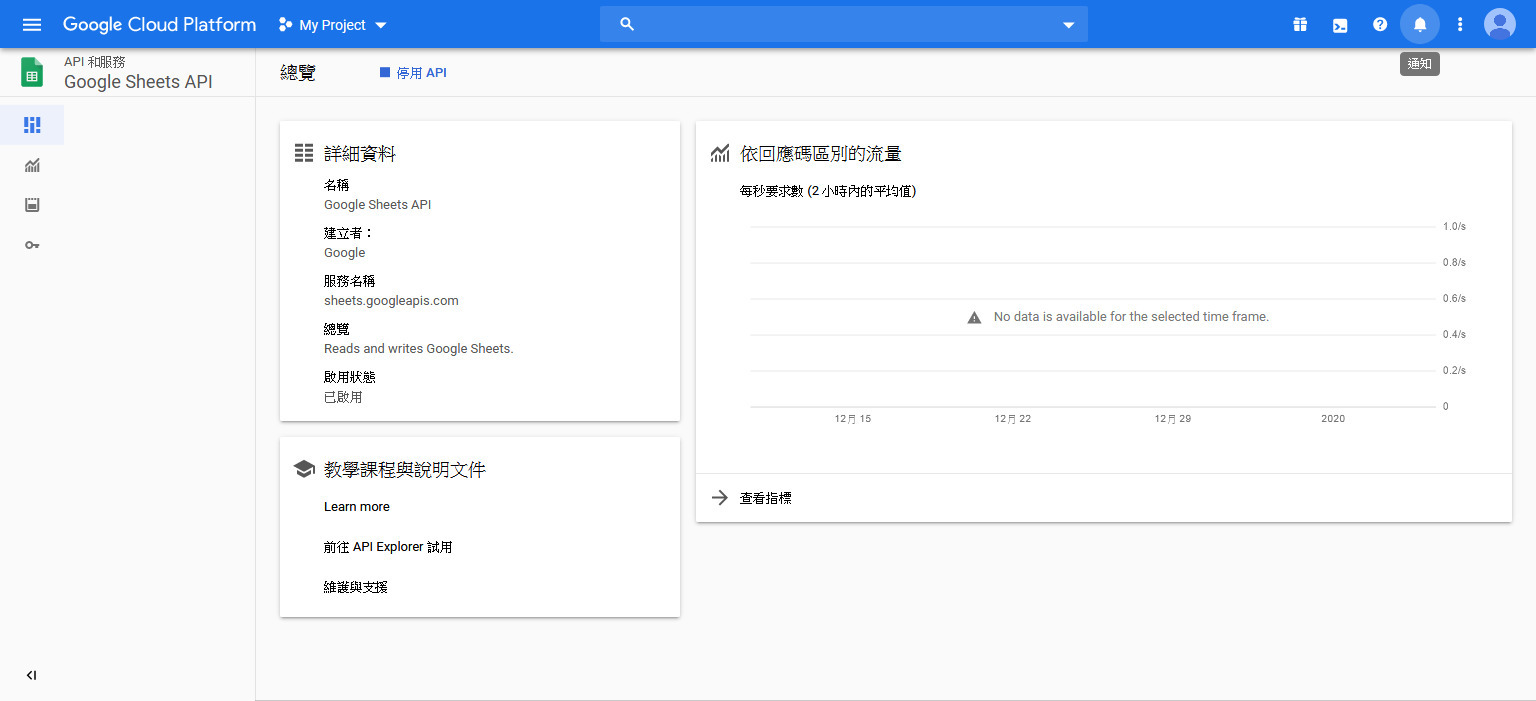
Task: Click sheets.googleapis.com service name text
Action: point(391,301)
